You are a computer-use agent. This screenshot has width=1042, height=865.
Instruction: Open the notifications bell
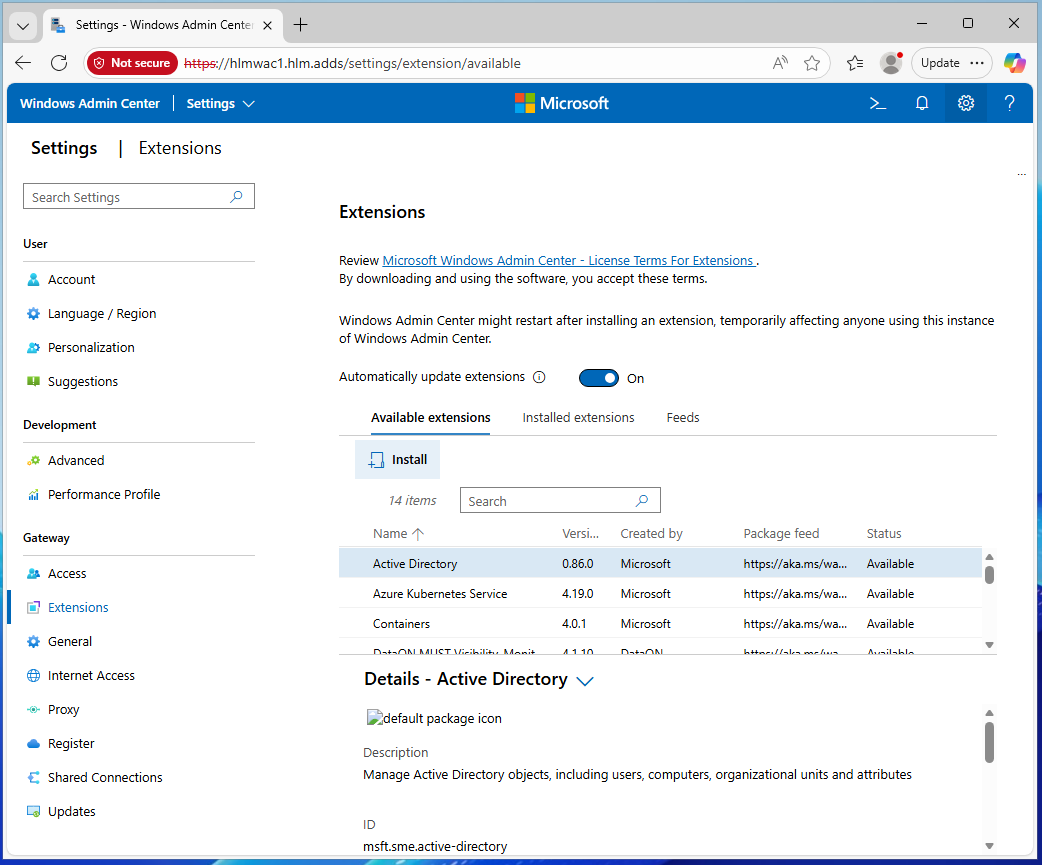[x=922, y=103]
